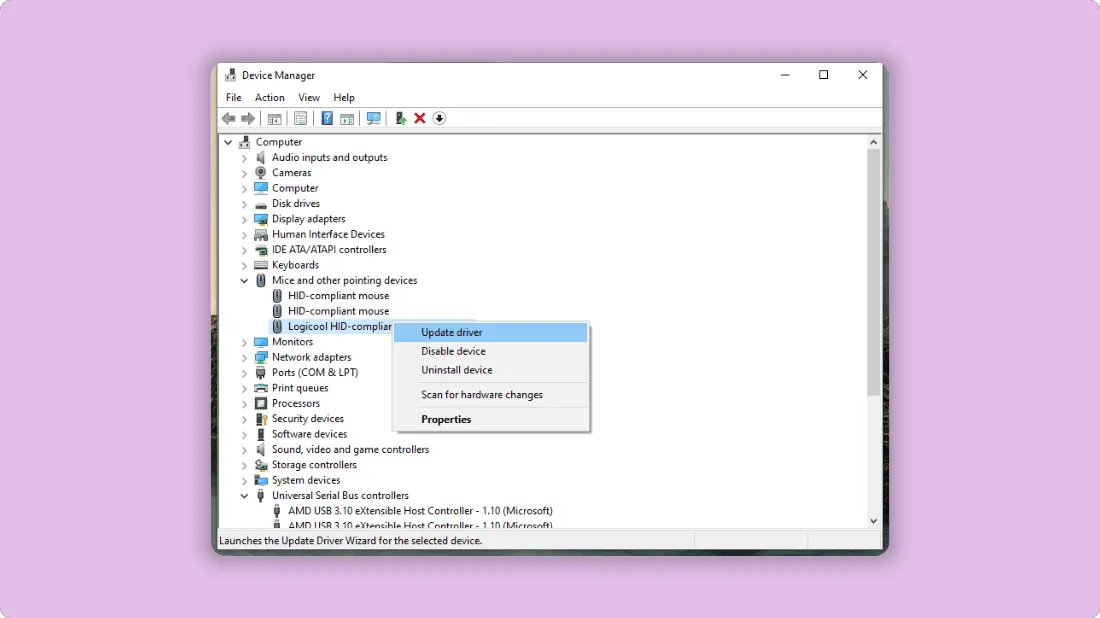Select the Keyboards category icon
This screenshot has height=618, width=1100.
(x=261, y=265)
